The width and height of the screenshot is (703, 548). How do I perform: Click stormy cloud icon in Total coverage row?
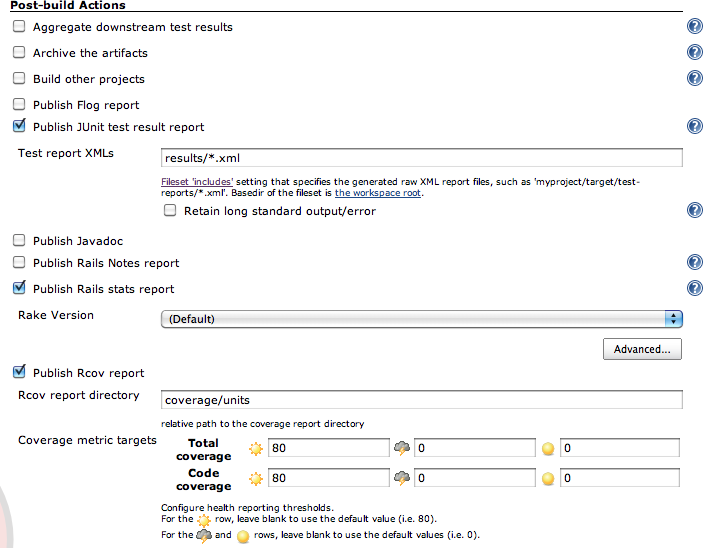[x=402, y=448]
